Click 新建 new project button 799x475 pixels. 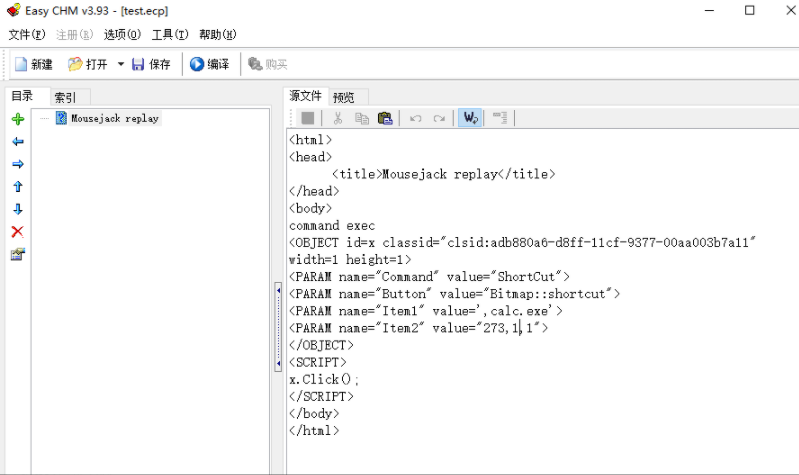[34, 64]
